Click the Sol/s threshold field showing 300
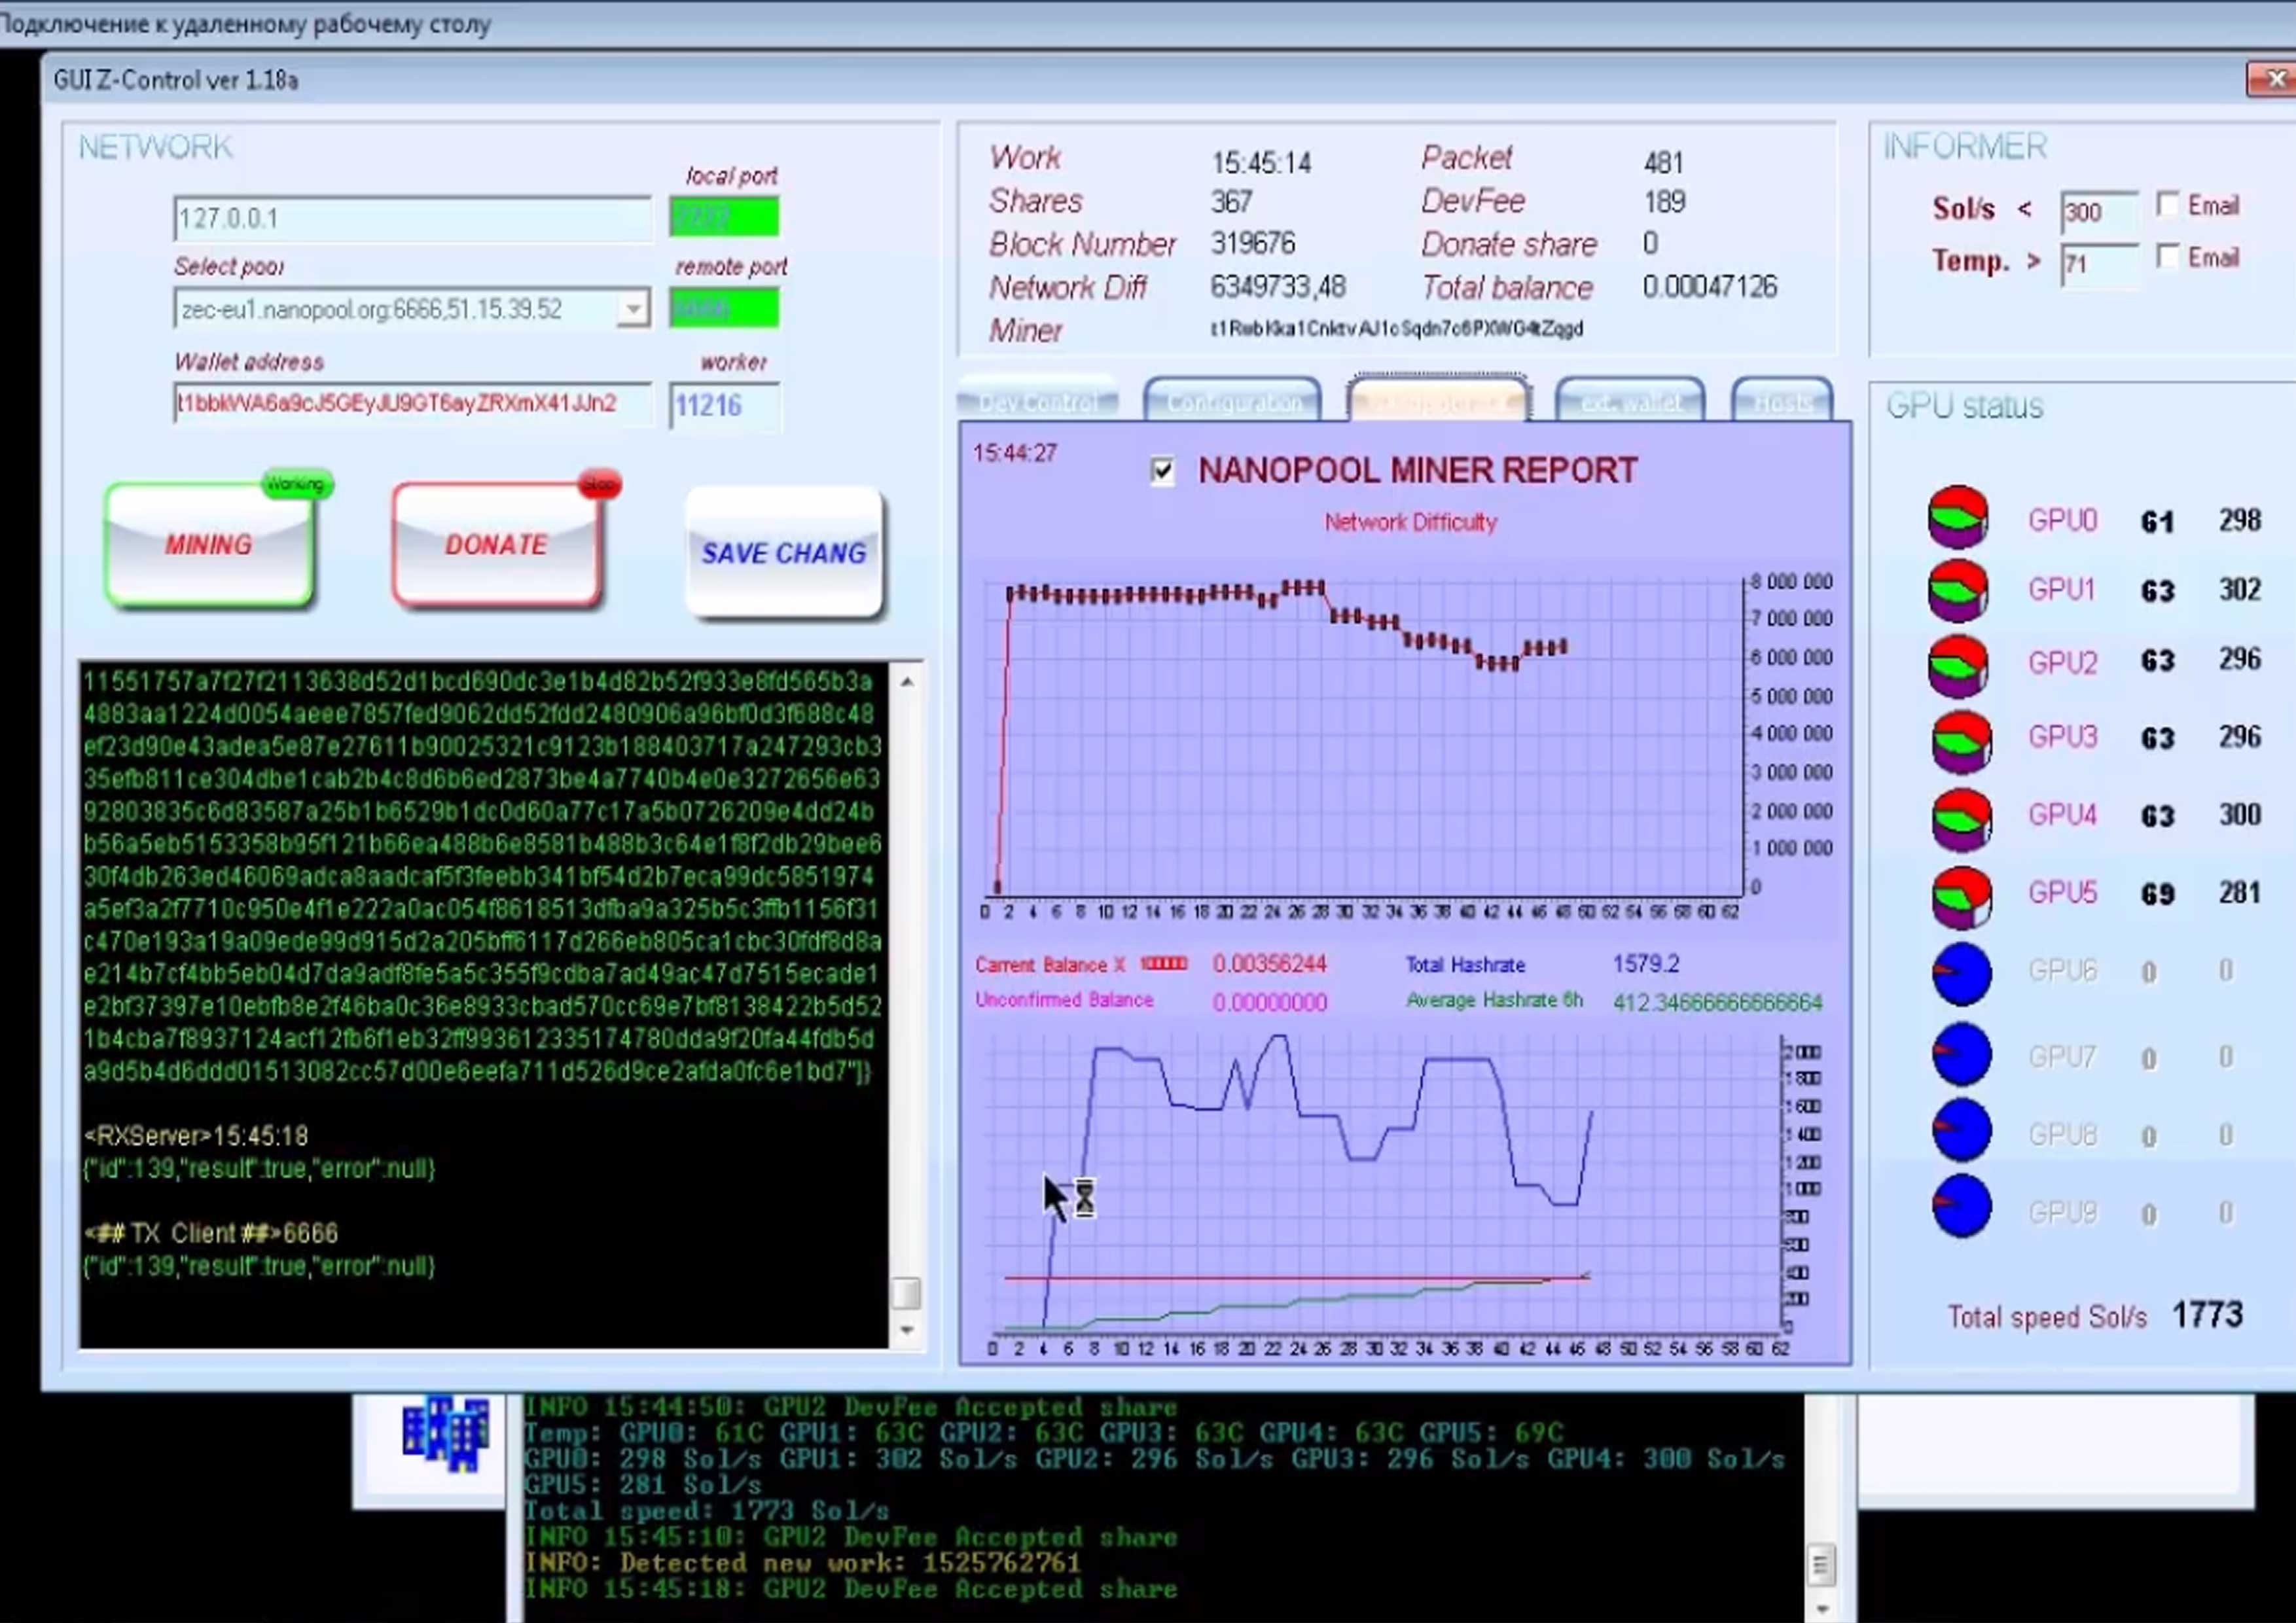Viewport: 2296px width, 1623px height. tap(2099, 212)
